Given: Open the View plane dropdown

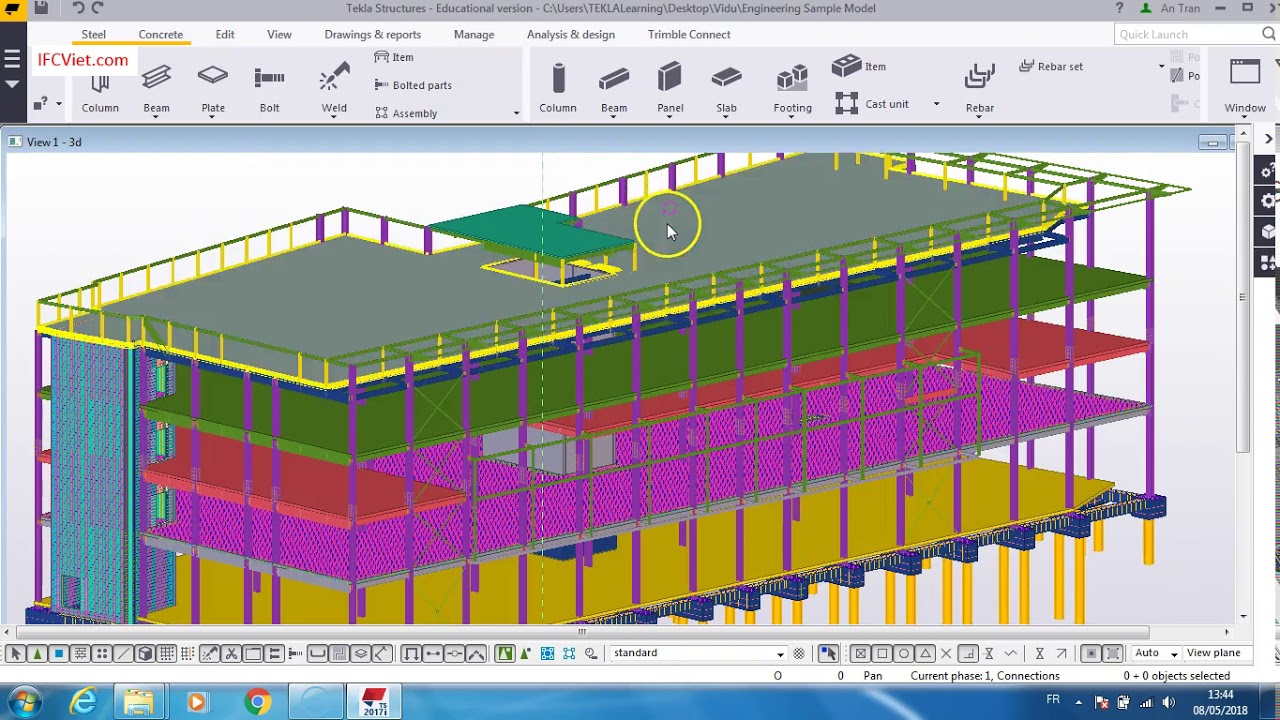Looking at the screenshot, I should click(x=1214, y=653).
